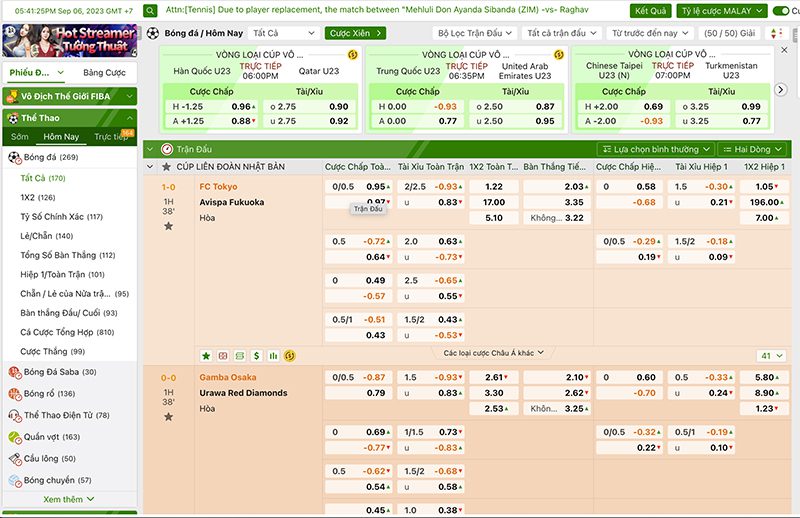The width and height of the screenshot is (800, 518).
Task: Click the statistics bar-chart icon below FC Tokyo
Action: [273, 356]
